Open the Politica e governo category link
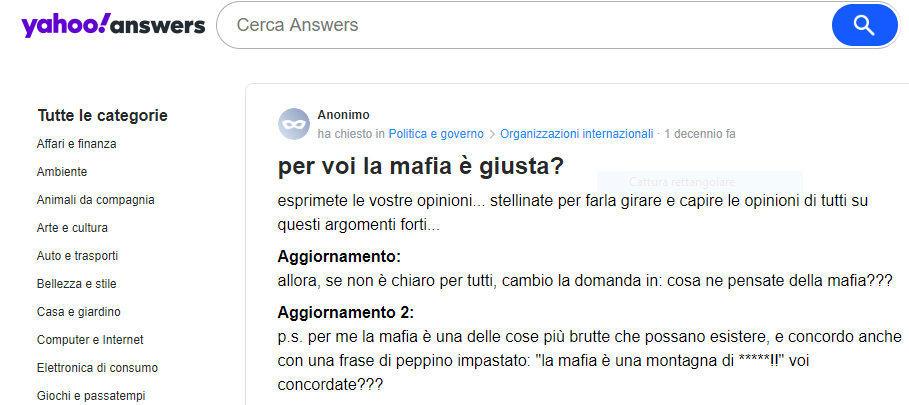The image size is (909, 405). coord(436,134)
